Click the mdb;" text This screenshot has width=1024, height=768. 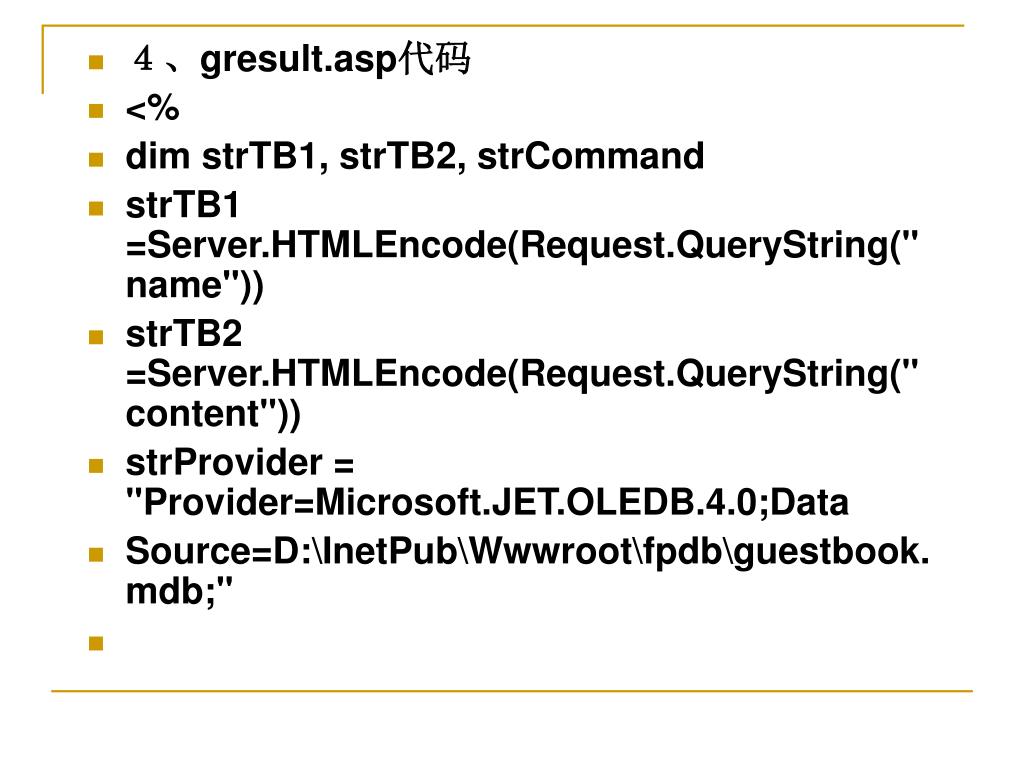click(179, 591)
